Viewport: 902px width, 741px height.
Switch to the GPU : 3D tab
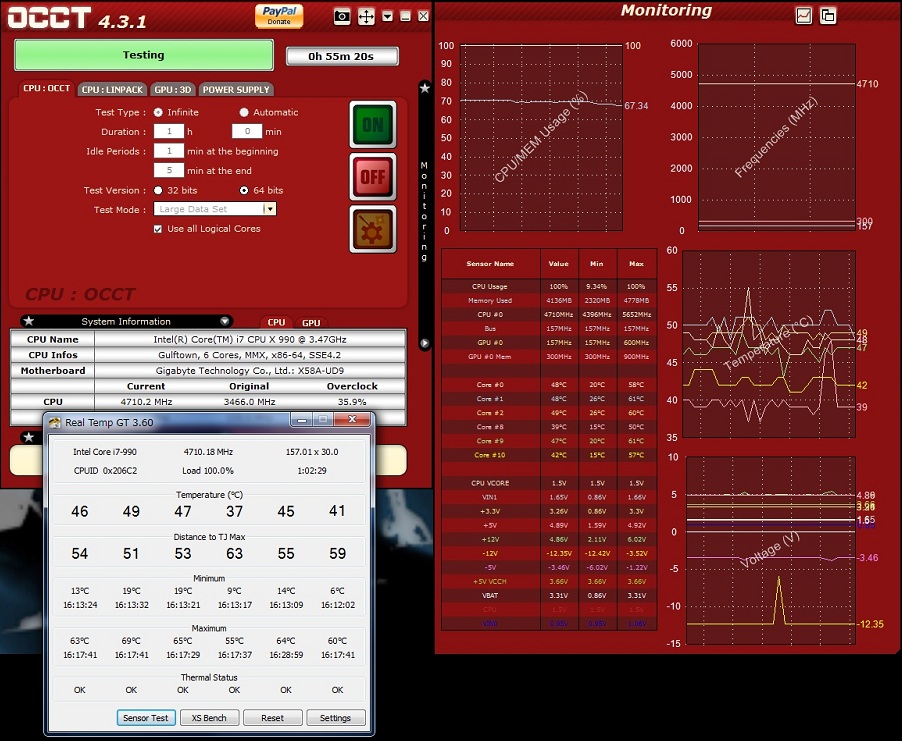click(x=173, y=89)
